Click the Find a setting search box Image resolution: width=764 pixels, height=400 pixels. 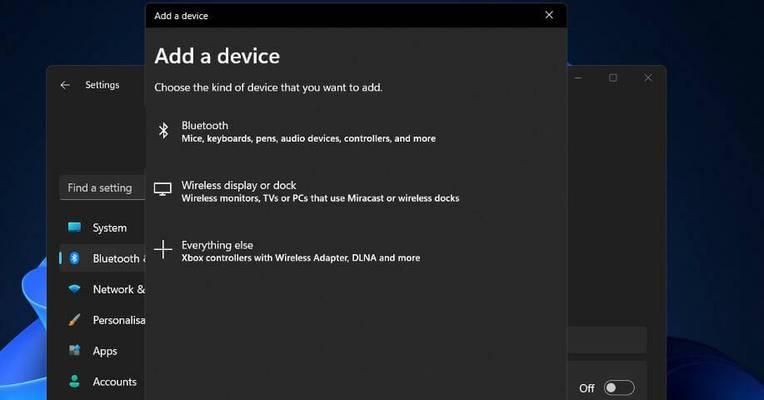pyautogui.click(x=102, y=188)
